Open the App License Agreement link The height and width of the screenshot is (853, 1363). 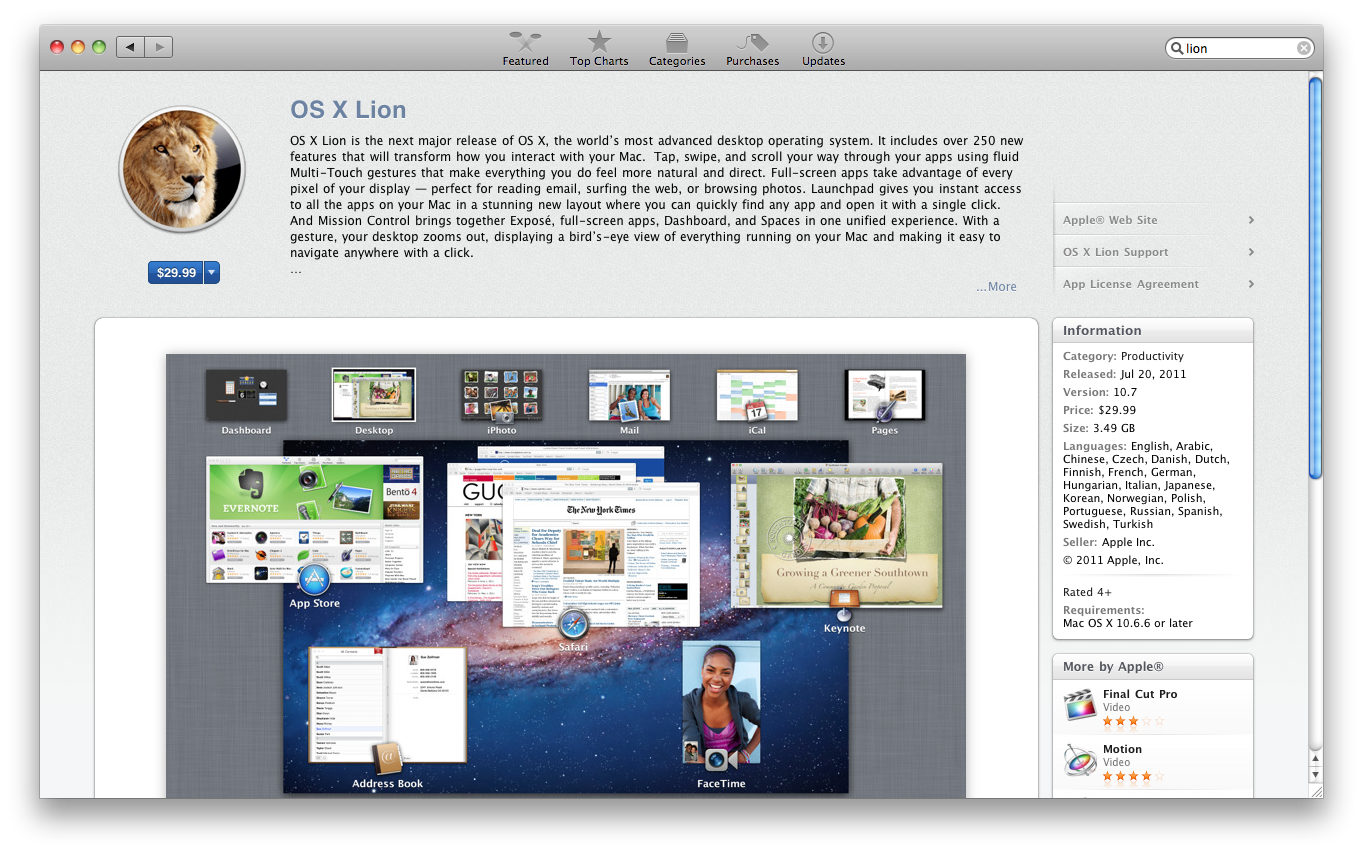click(1130, 284)
